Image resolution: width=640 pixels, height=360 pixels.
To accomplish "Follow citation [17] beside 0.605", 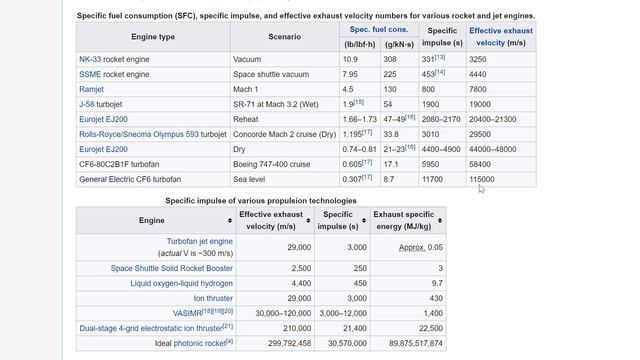I will (367, 162).
